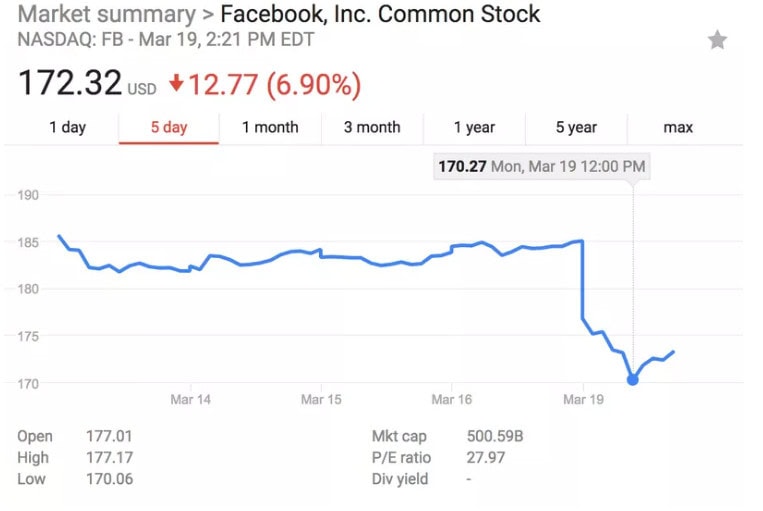
Task: Click the Mar 14 date on axis
Action: pyautogui.click(x=190, y=399)
